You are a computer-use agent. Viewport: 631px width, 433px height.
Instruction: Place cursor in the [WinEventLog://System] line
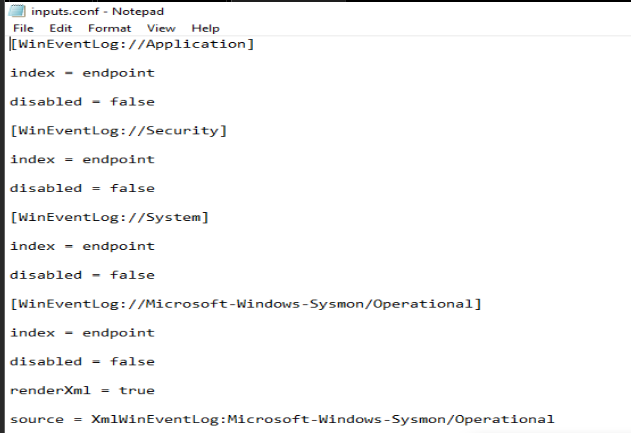point(110,217)
